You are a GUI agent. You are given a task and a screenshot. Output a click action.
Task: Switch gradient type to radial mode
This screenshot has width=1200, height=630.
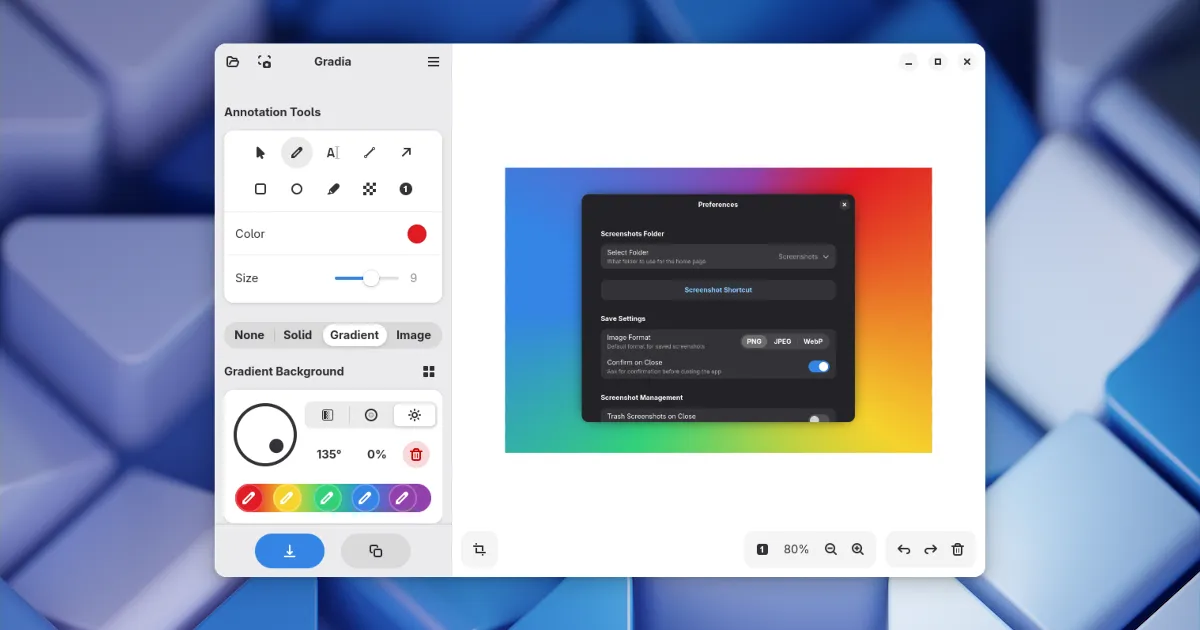tap(371, 415)
